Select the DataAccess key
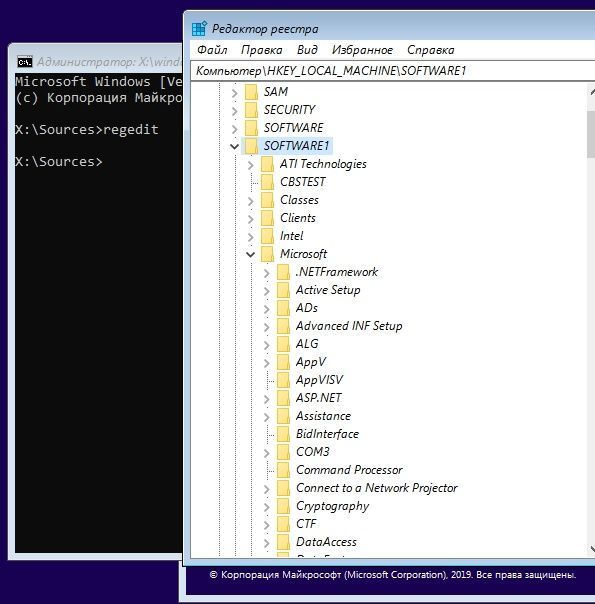595x604 pixels. (326, 542)
